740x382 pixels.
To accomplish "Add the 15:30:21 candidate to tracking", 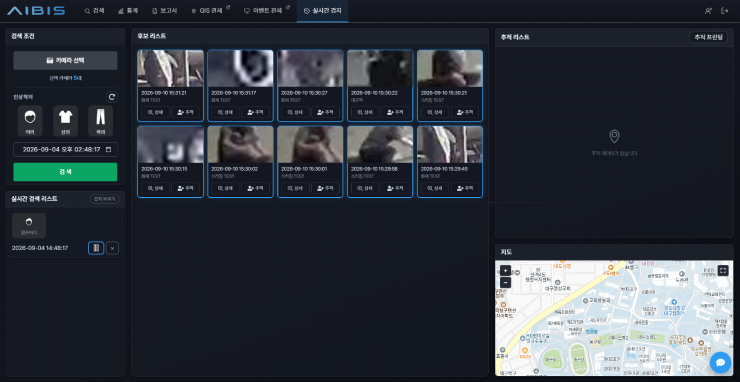I will (465, 112).
